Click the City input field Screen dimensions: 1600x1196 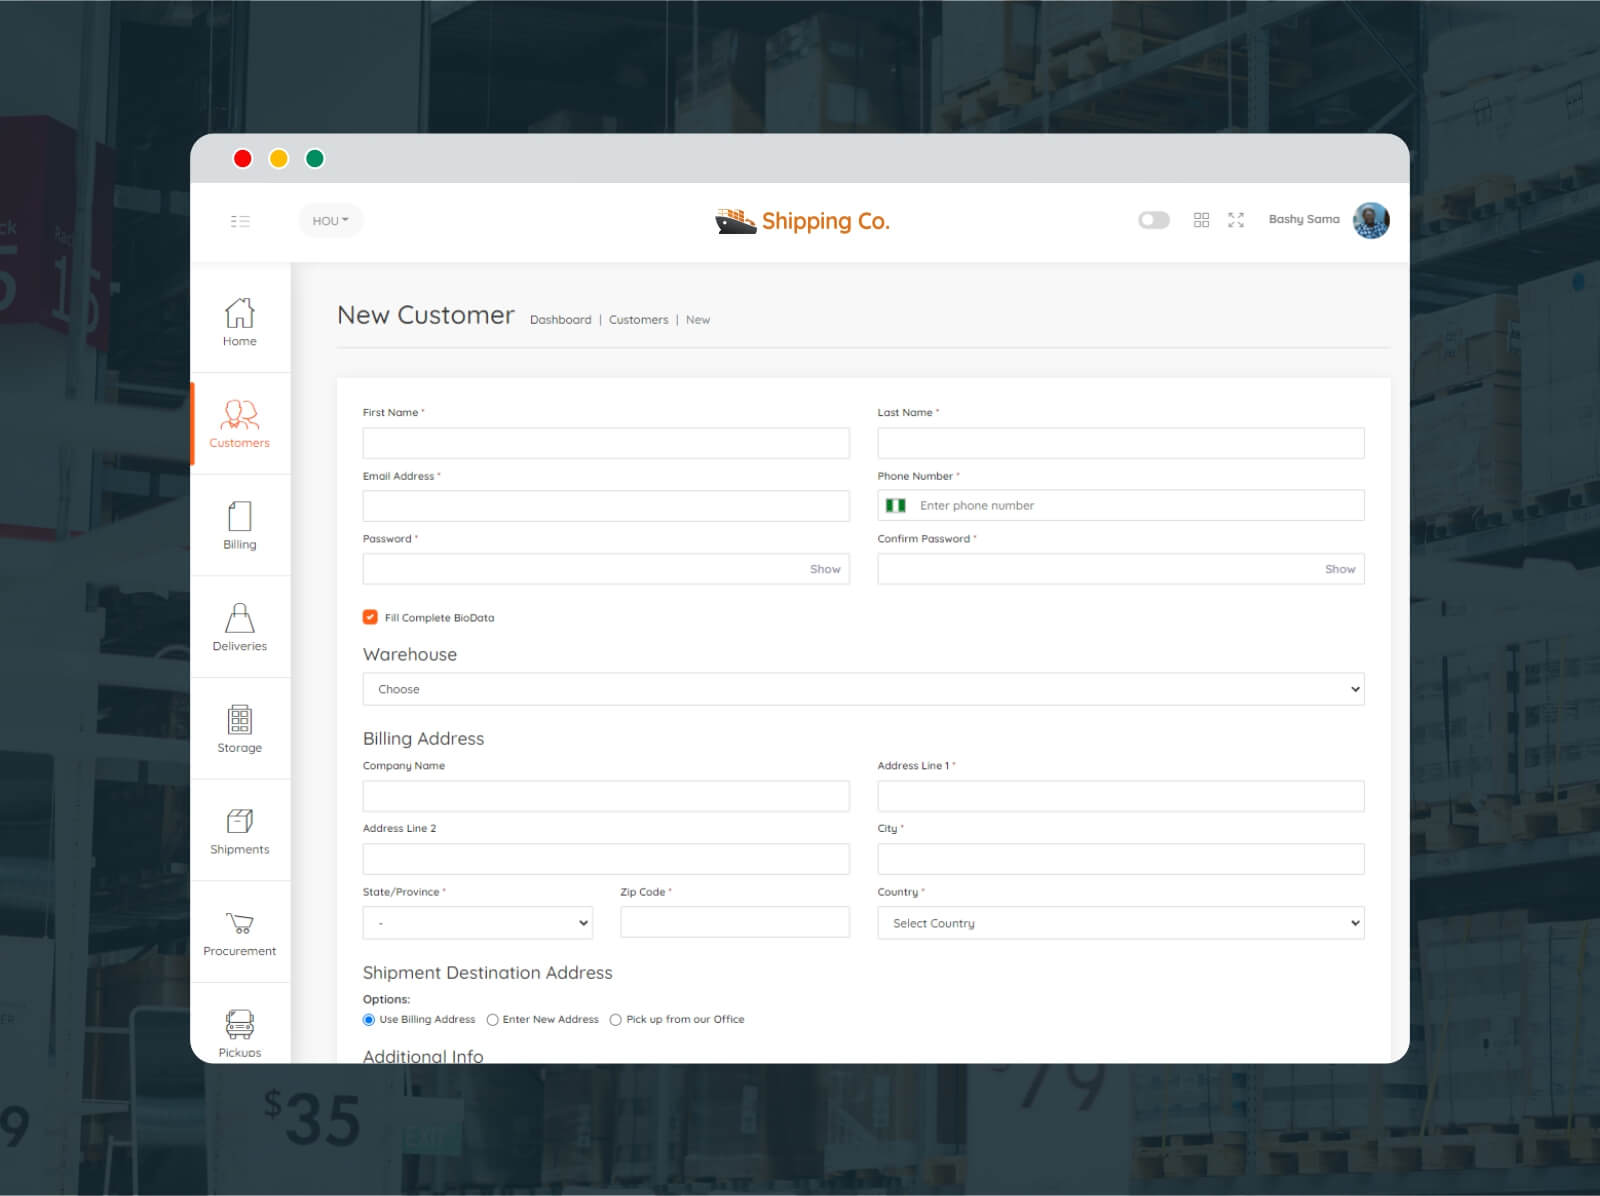(x=1121, y=859)
